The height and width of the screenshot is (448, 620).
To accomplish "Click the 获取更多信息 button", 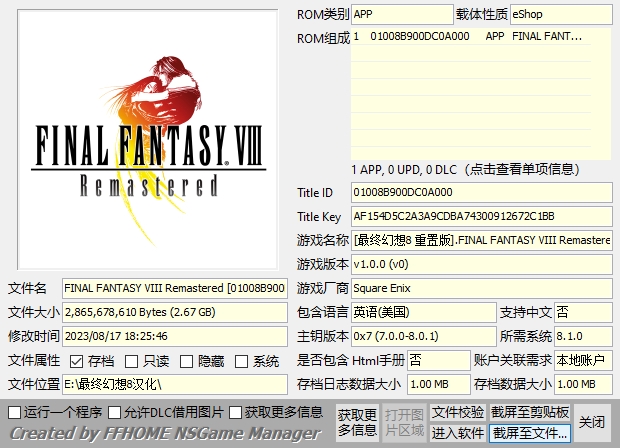I will click(x=357, y=422).
